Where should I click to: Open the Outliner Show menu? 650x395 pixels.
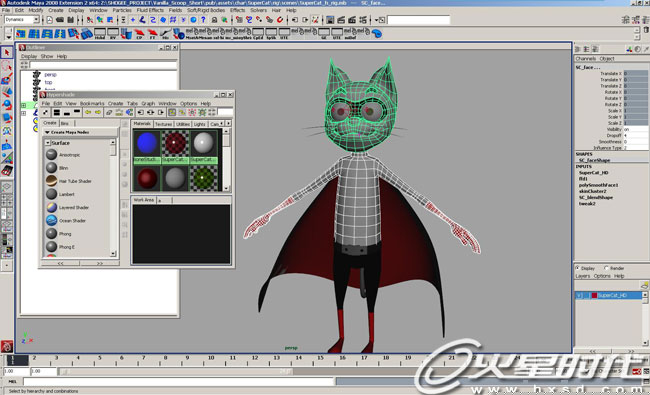pyautogui.click(x=47, y=56)
